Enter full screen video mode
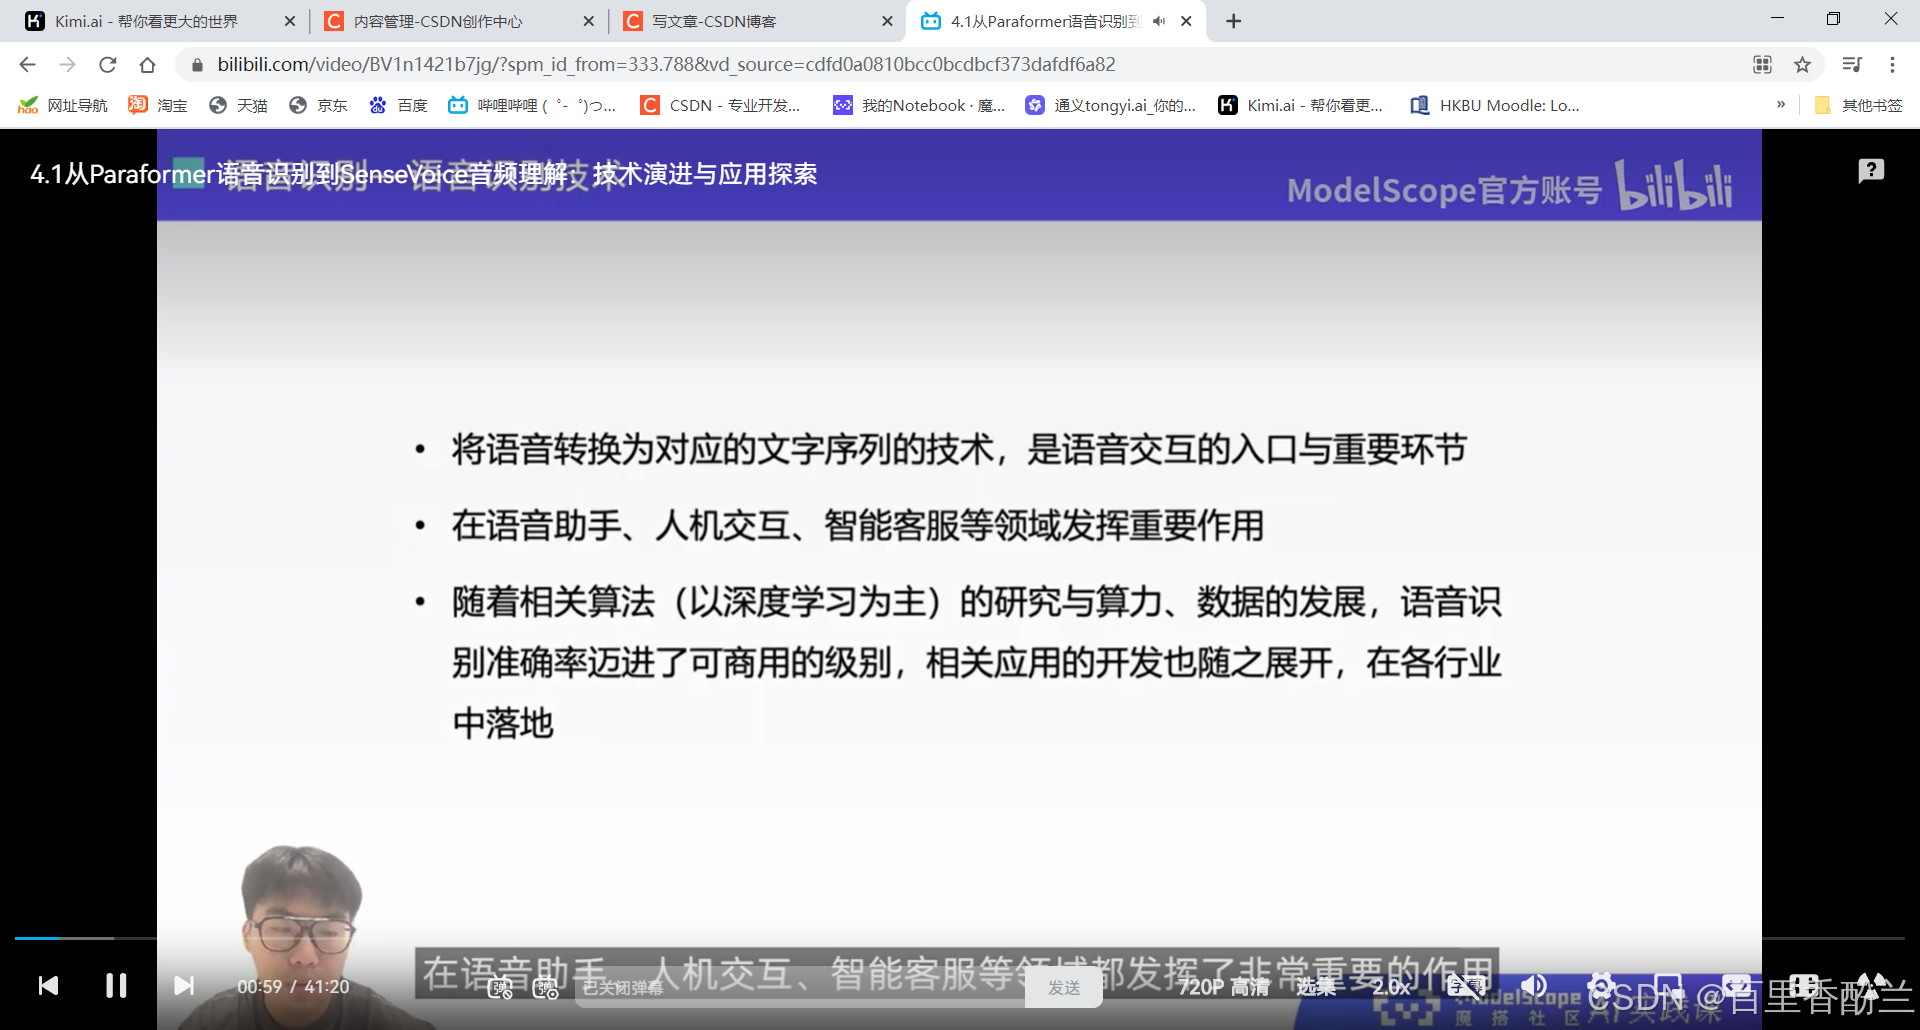The height and width of the screenshot is (1030, 1920). pos(1871,986)
